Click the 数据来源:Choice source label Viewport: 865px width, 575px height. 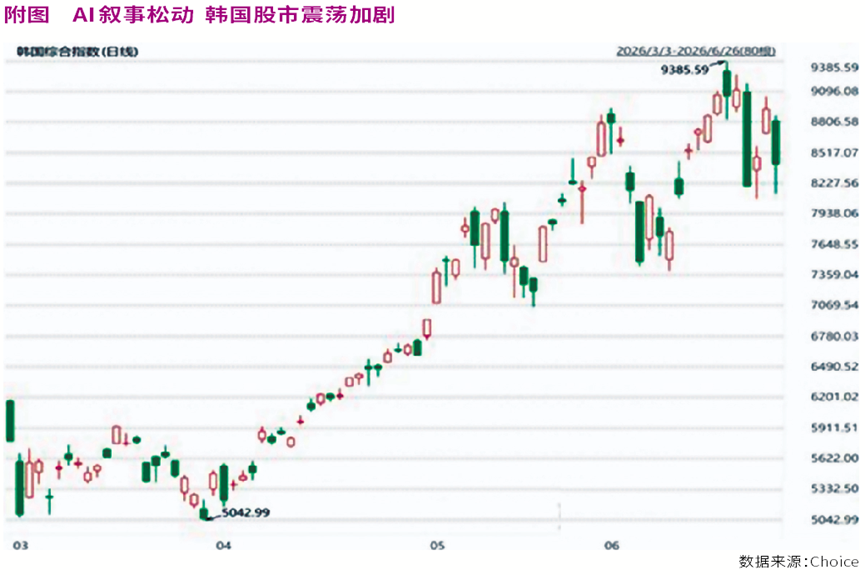coord(798,562)
